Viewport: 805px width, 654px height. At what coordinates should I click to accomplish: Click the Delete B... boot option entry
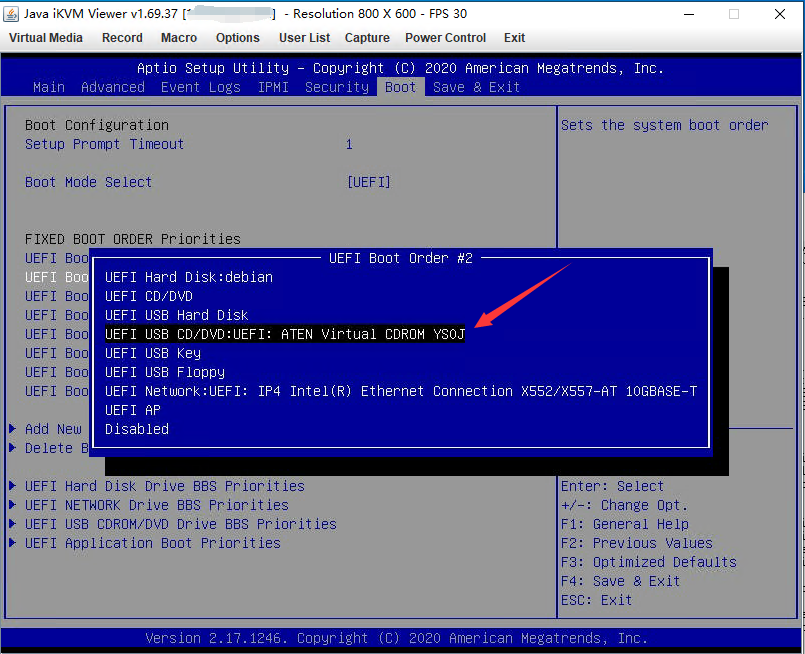56,448
